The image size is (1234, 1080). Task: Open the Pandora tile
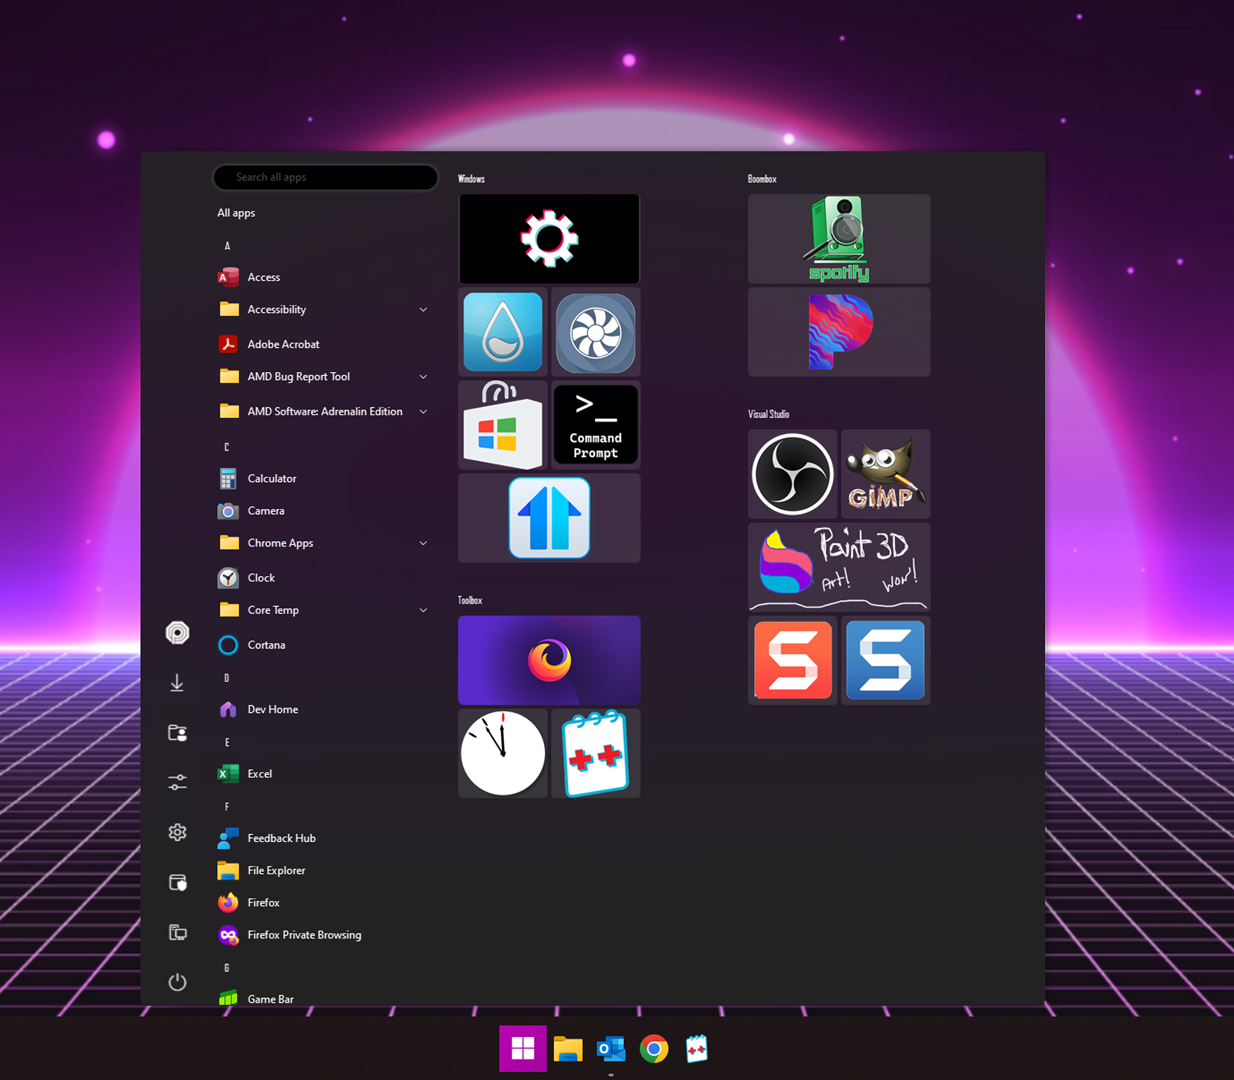click(x=839, y=332)
